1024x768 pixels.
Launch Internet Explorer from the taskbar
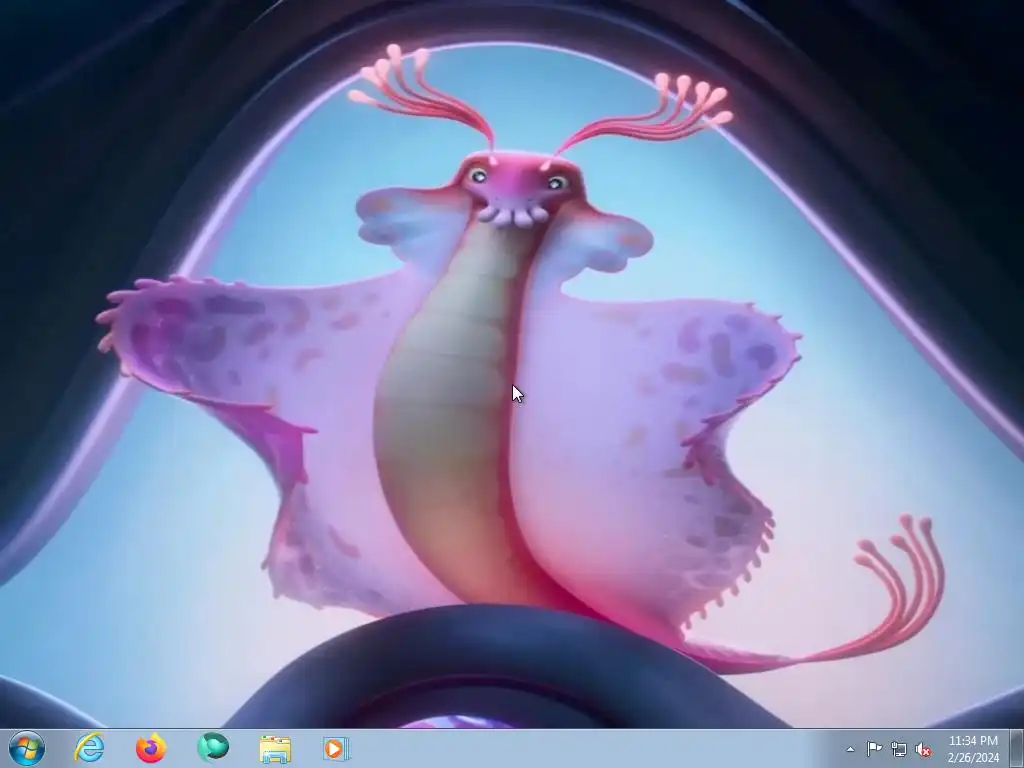[x=89, y=748]
